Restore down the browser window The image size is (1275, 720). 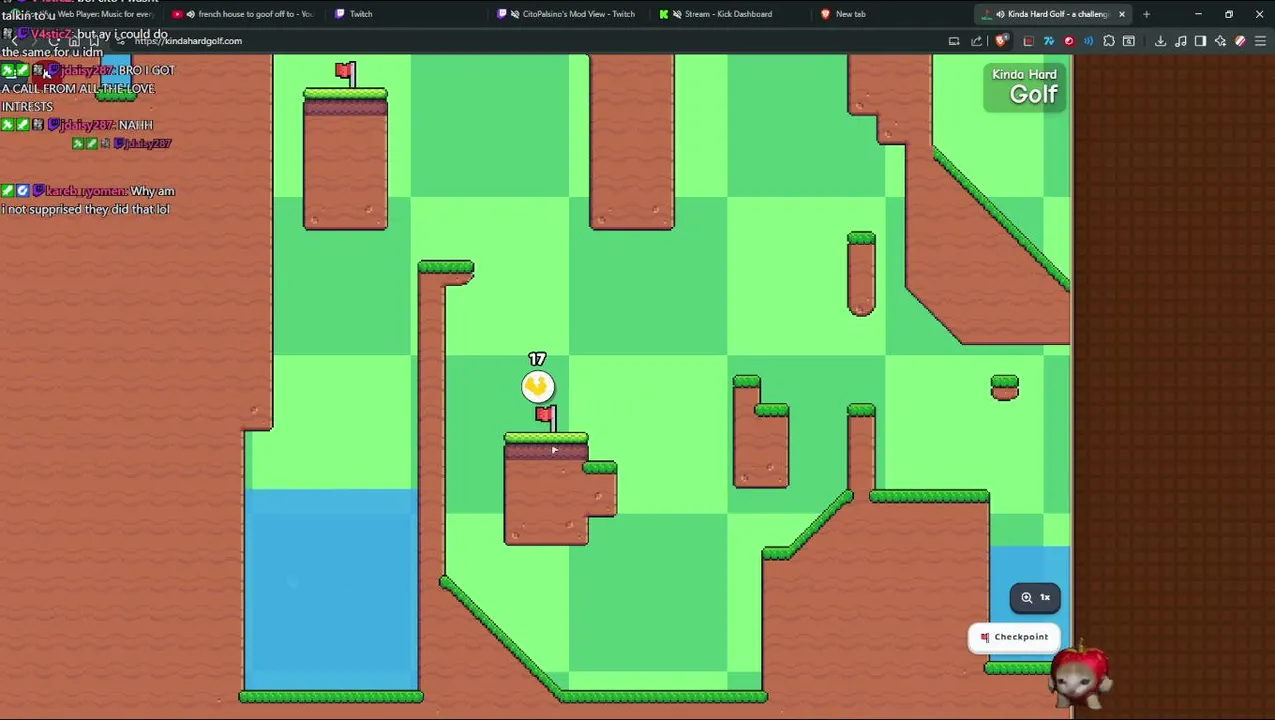pos(1229,14)
